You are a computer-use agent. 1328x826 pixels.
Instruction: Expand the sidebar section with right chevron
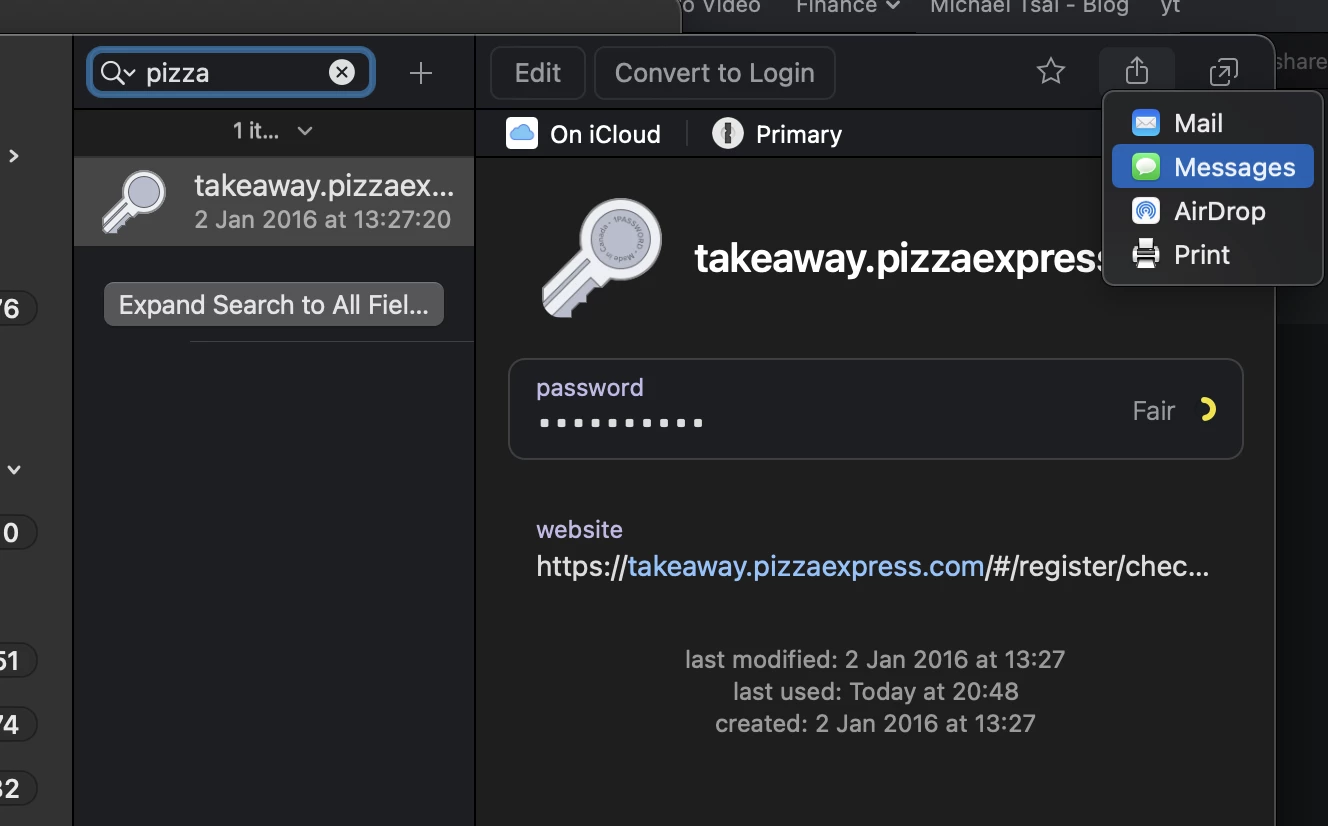click(14, 156)
